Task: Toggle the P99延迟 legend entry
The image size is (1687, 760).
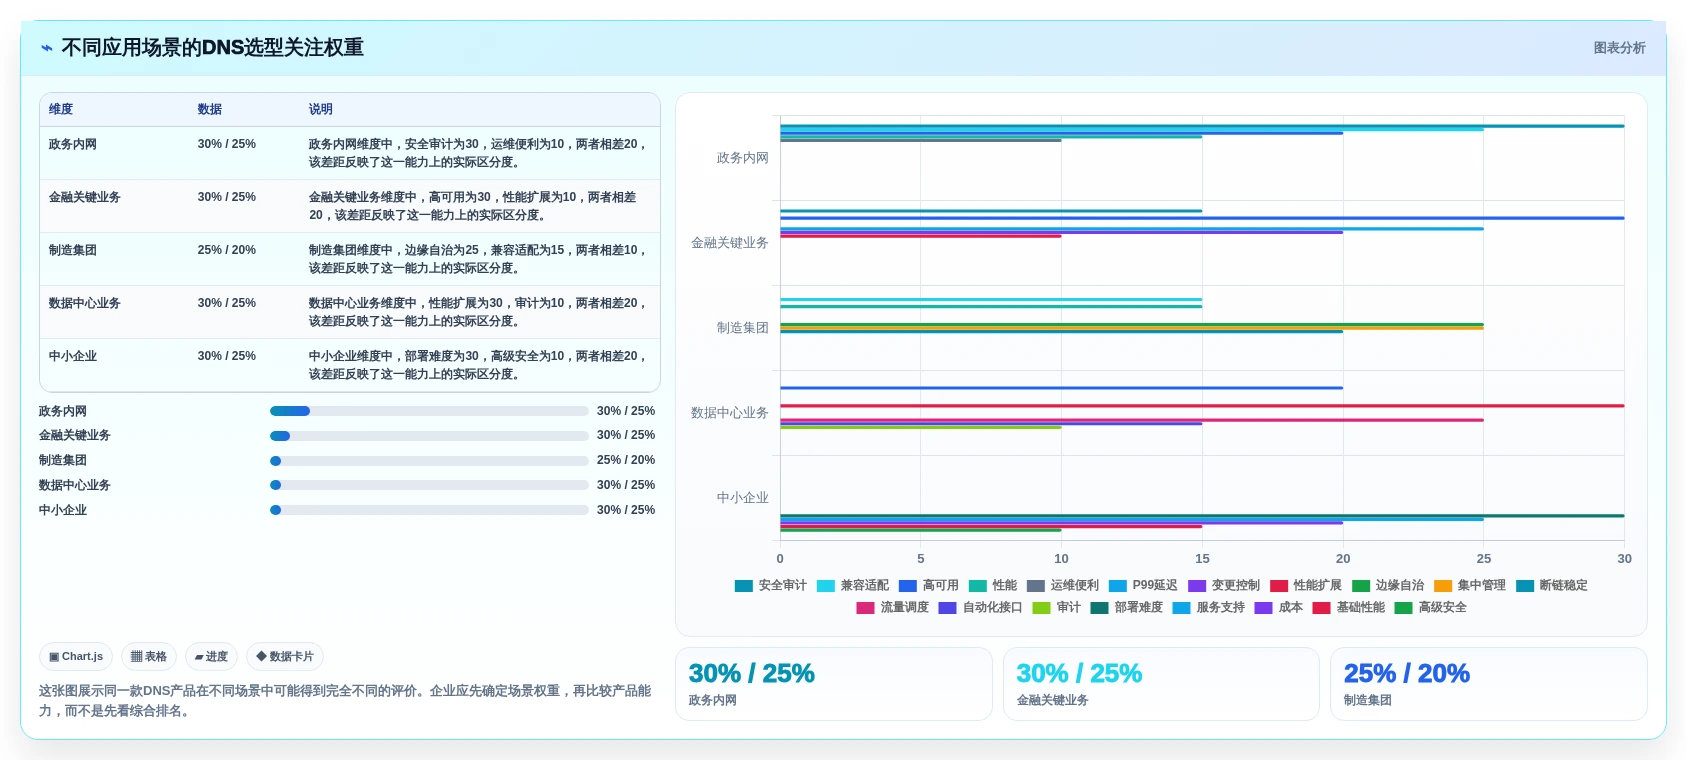Action: click(x=1142, y=586)
